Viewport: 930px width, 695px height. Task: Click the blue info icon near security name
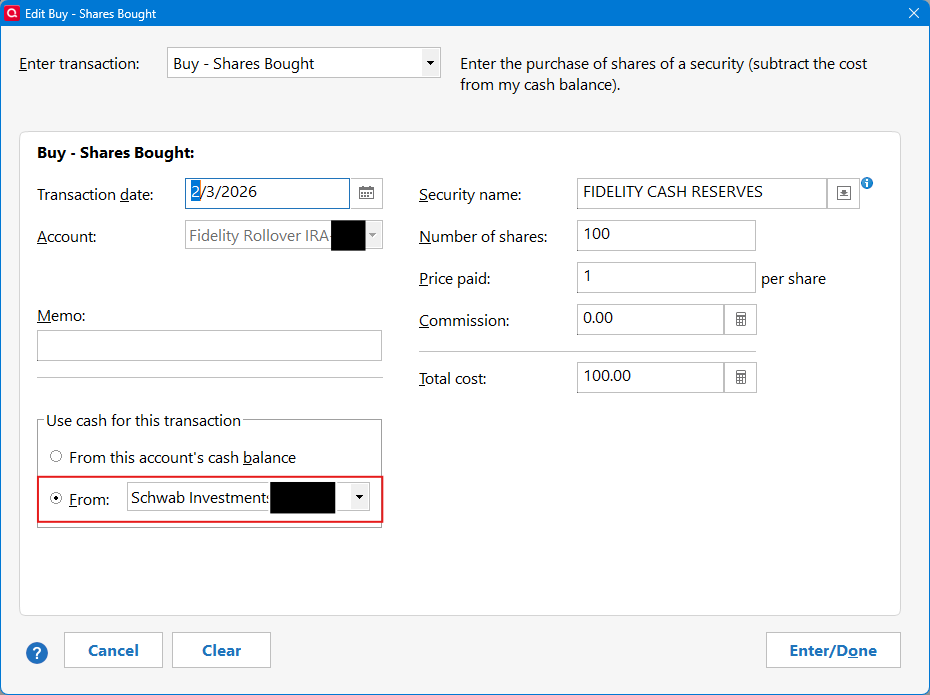[x=867, y=183]
